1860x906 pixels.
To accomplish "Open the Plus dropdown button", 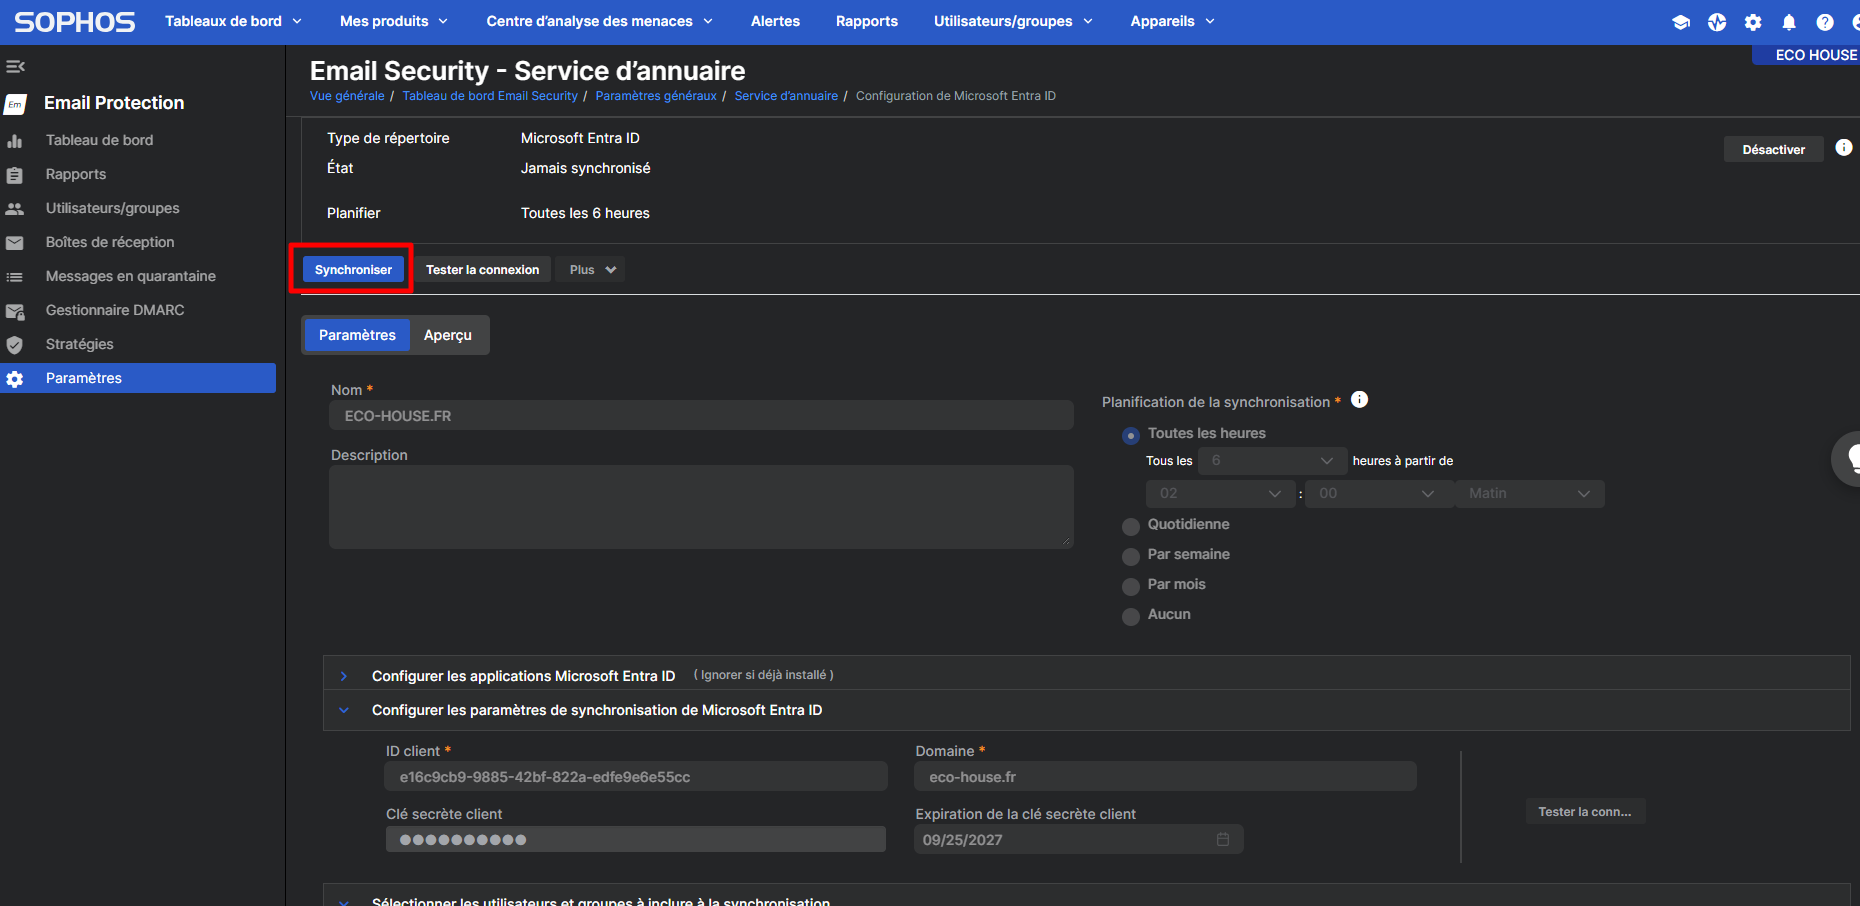I will [x=592, y=270].
